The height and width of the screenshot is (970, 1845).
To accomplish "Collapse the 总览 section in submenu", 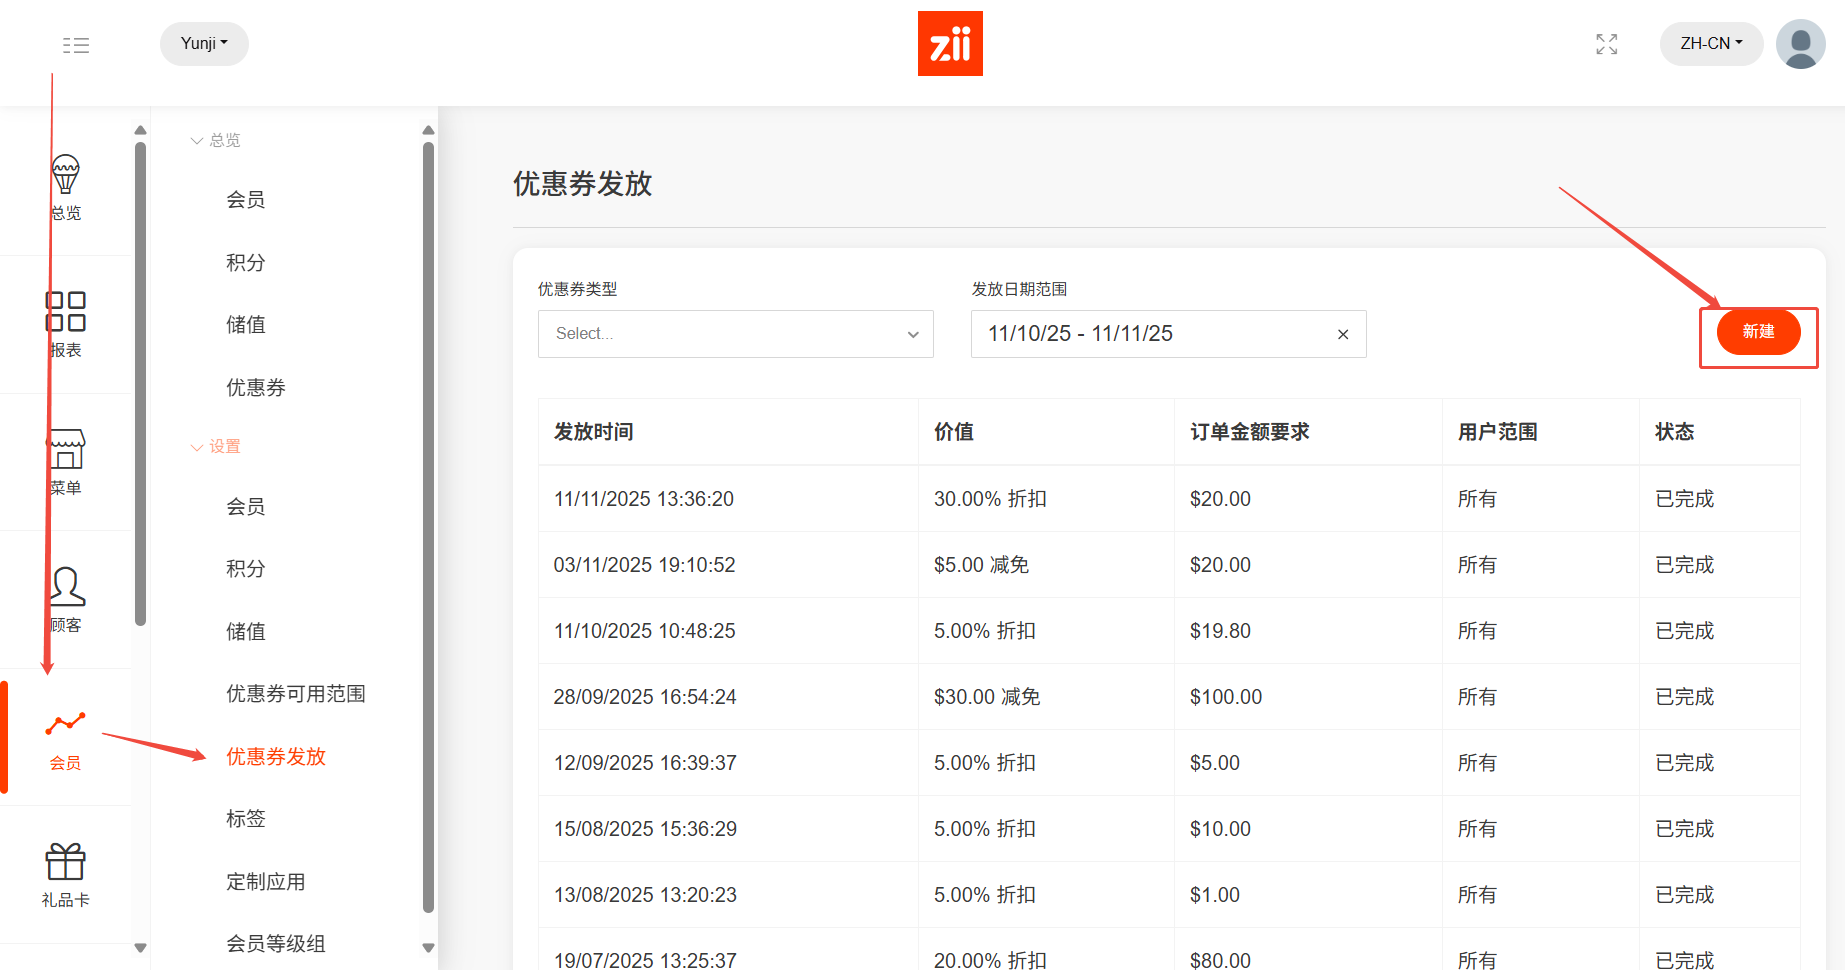I will click(x=216, y=141).
